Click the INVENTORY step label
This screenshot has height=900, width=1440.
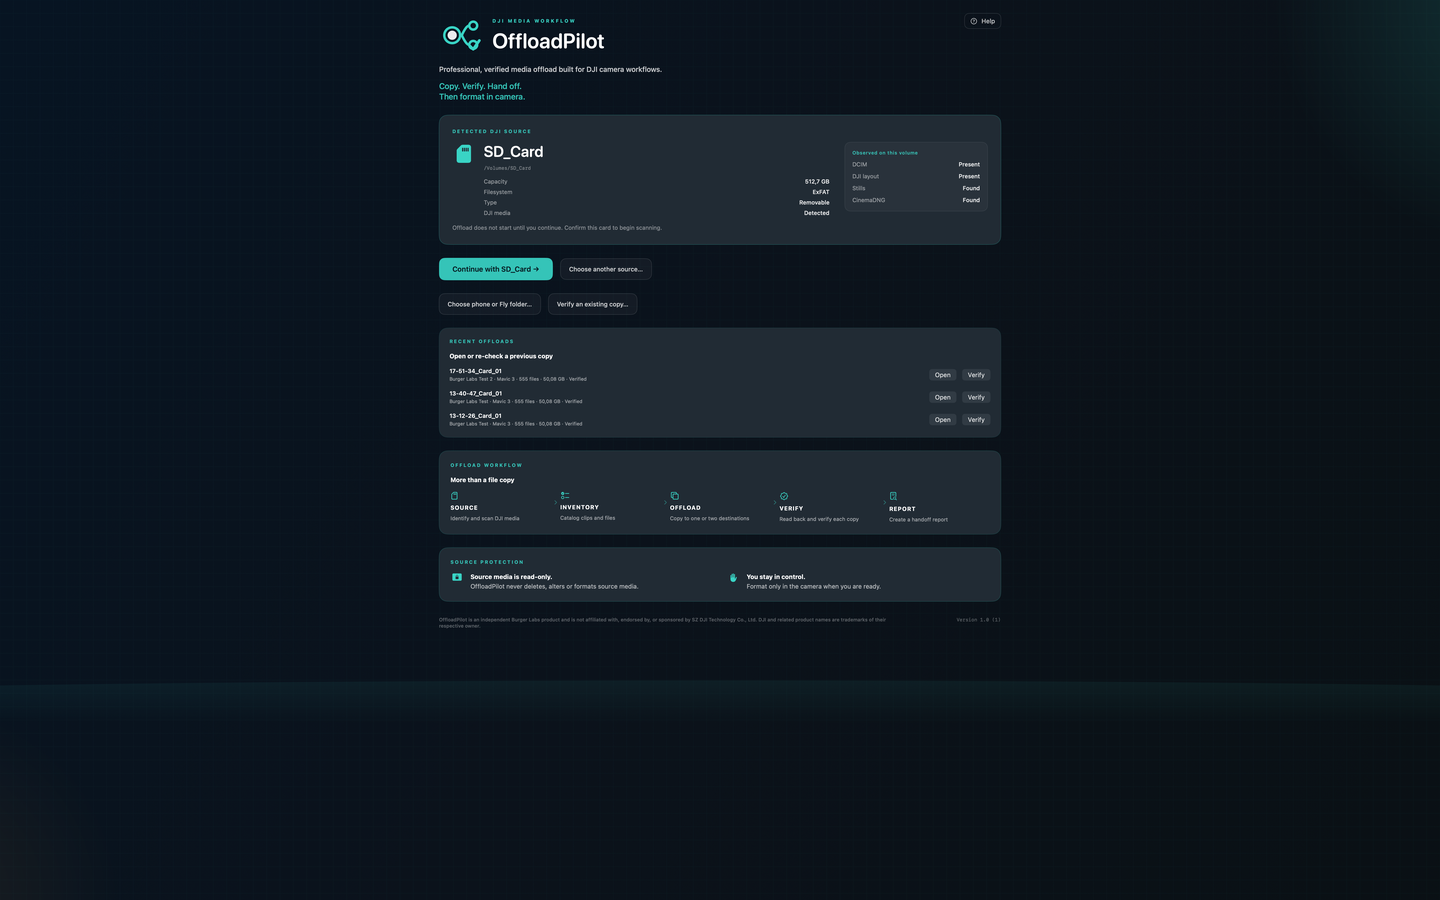(x=580, y=507)
